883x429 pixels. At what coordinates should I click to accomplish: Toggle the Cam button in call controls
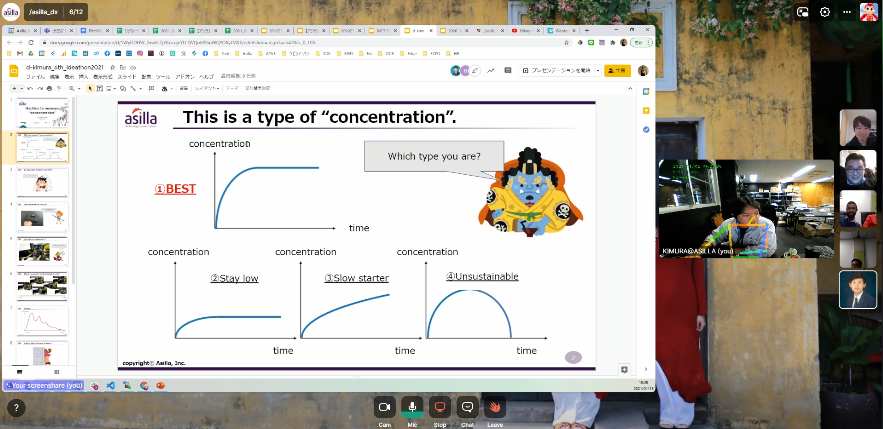pos(385,407)
